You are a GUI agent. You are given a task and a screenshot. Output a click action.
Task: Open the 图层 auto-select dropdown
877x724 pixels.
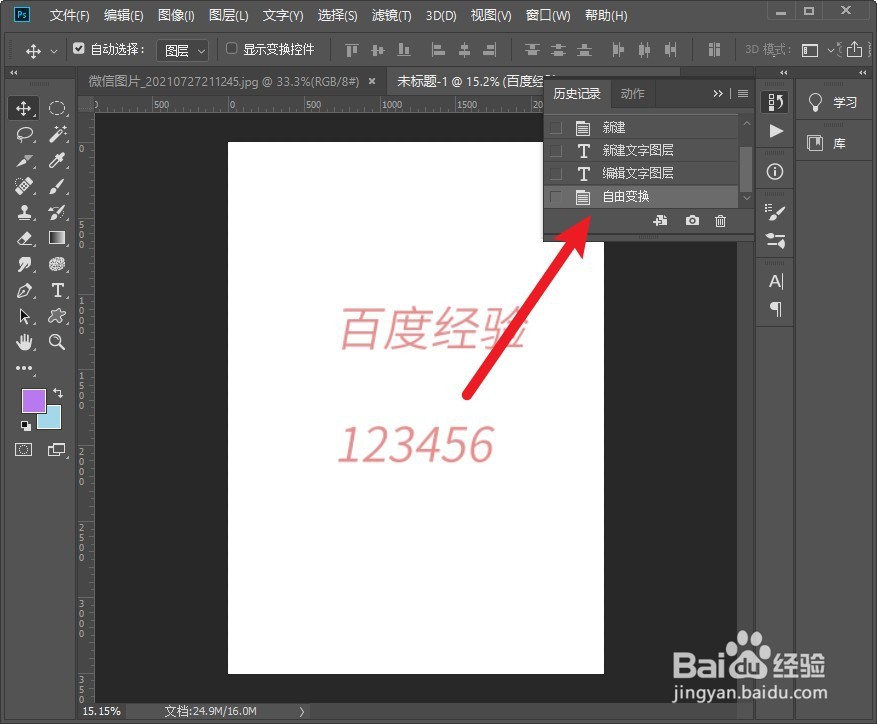pos(183,50)
